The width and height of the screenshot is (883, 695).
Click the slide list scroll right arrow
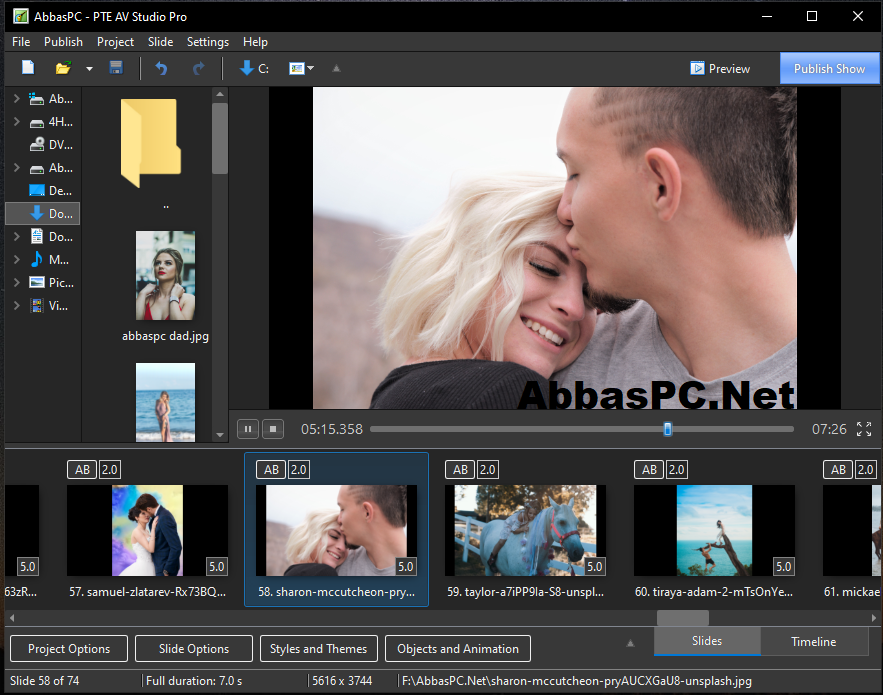[x=873, y=618]
